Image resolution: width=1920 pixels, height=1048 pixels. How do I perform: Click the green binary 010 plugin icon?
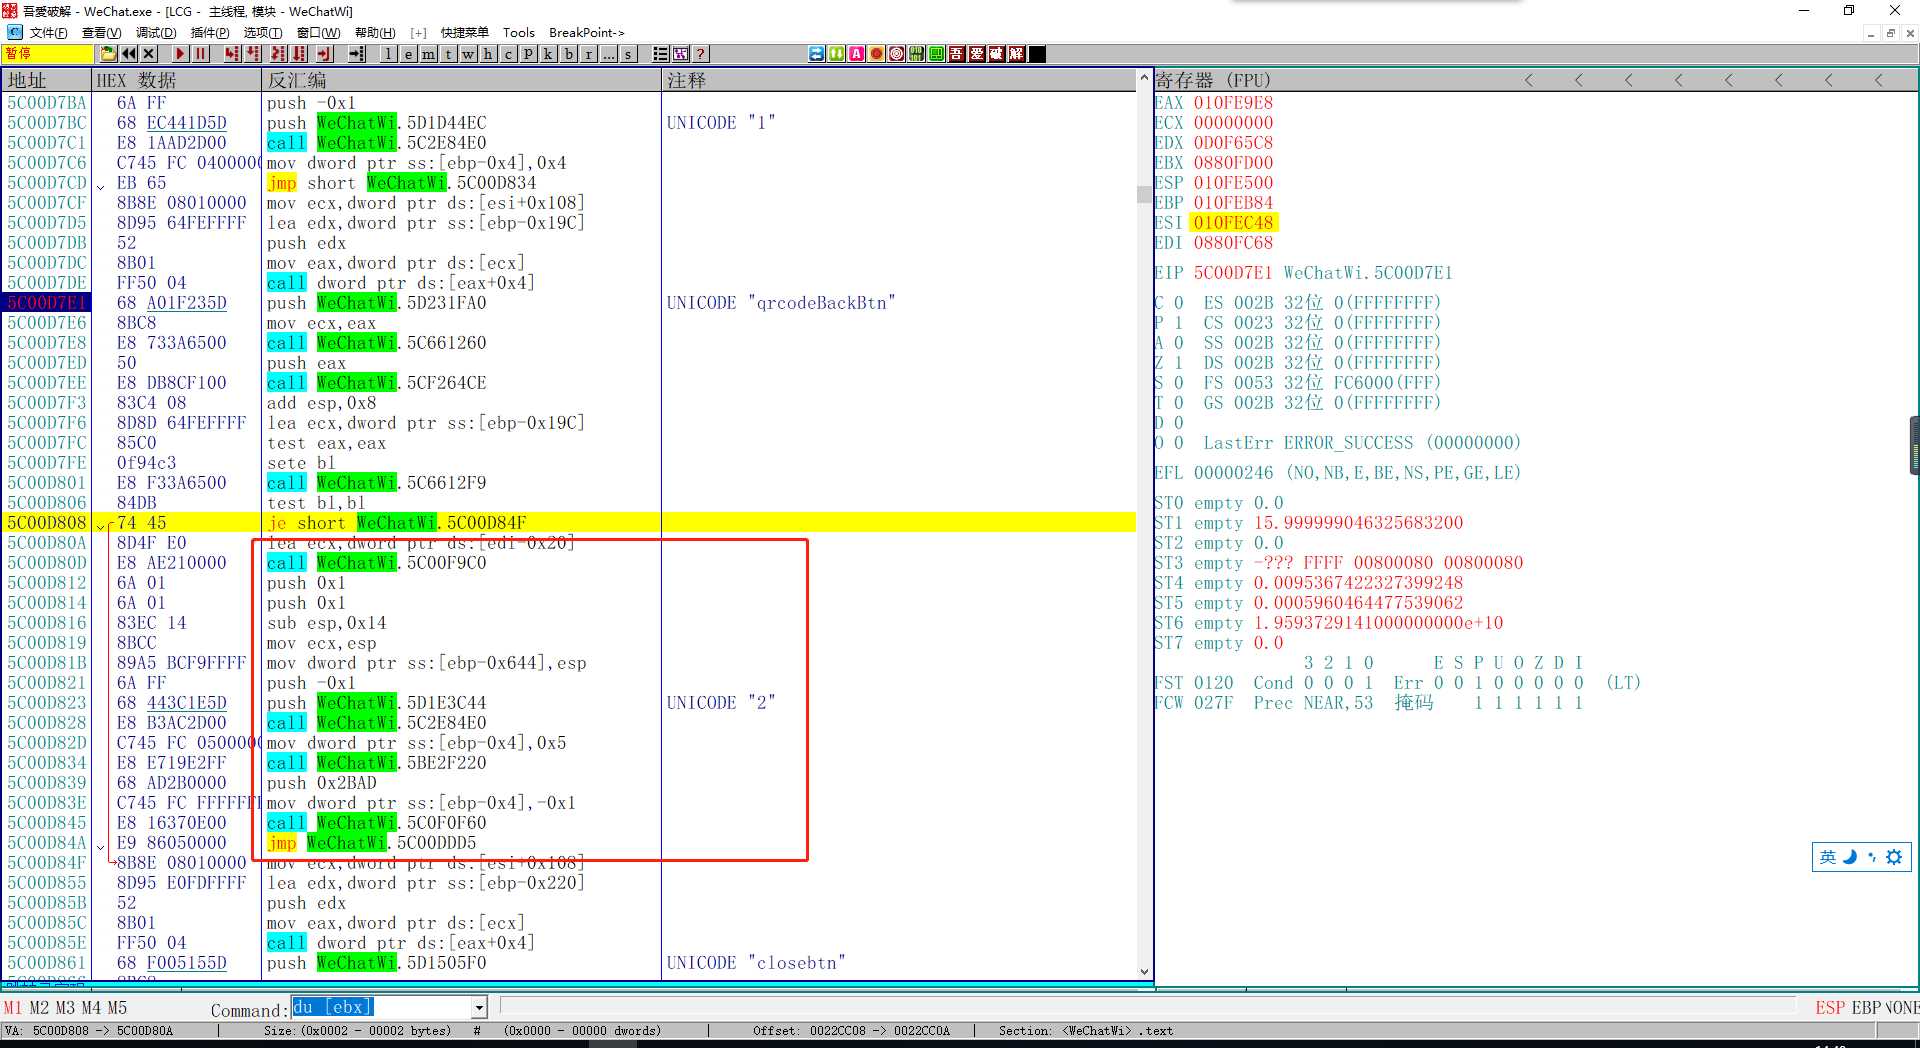(916, 54)
